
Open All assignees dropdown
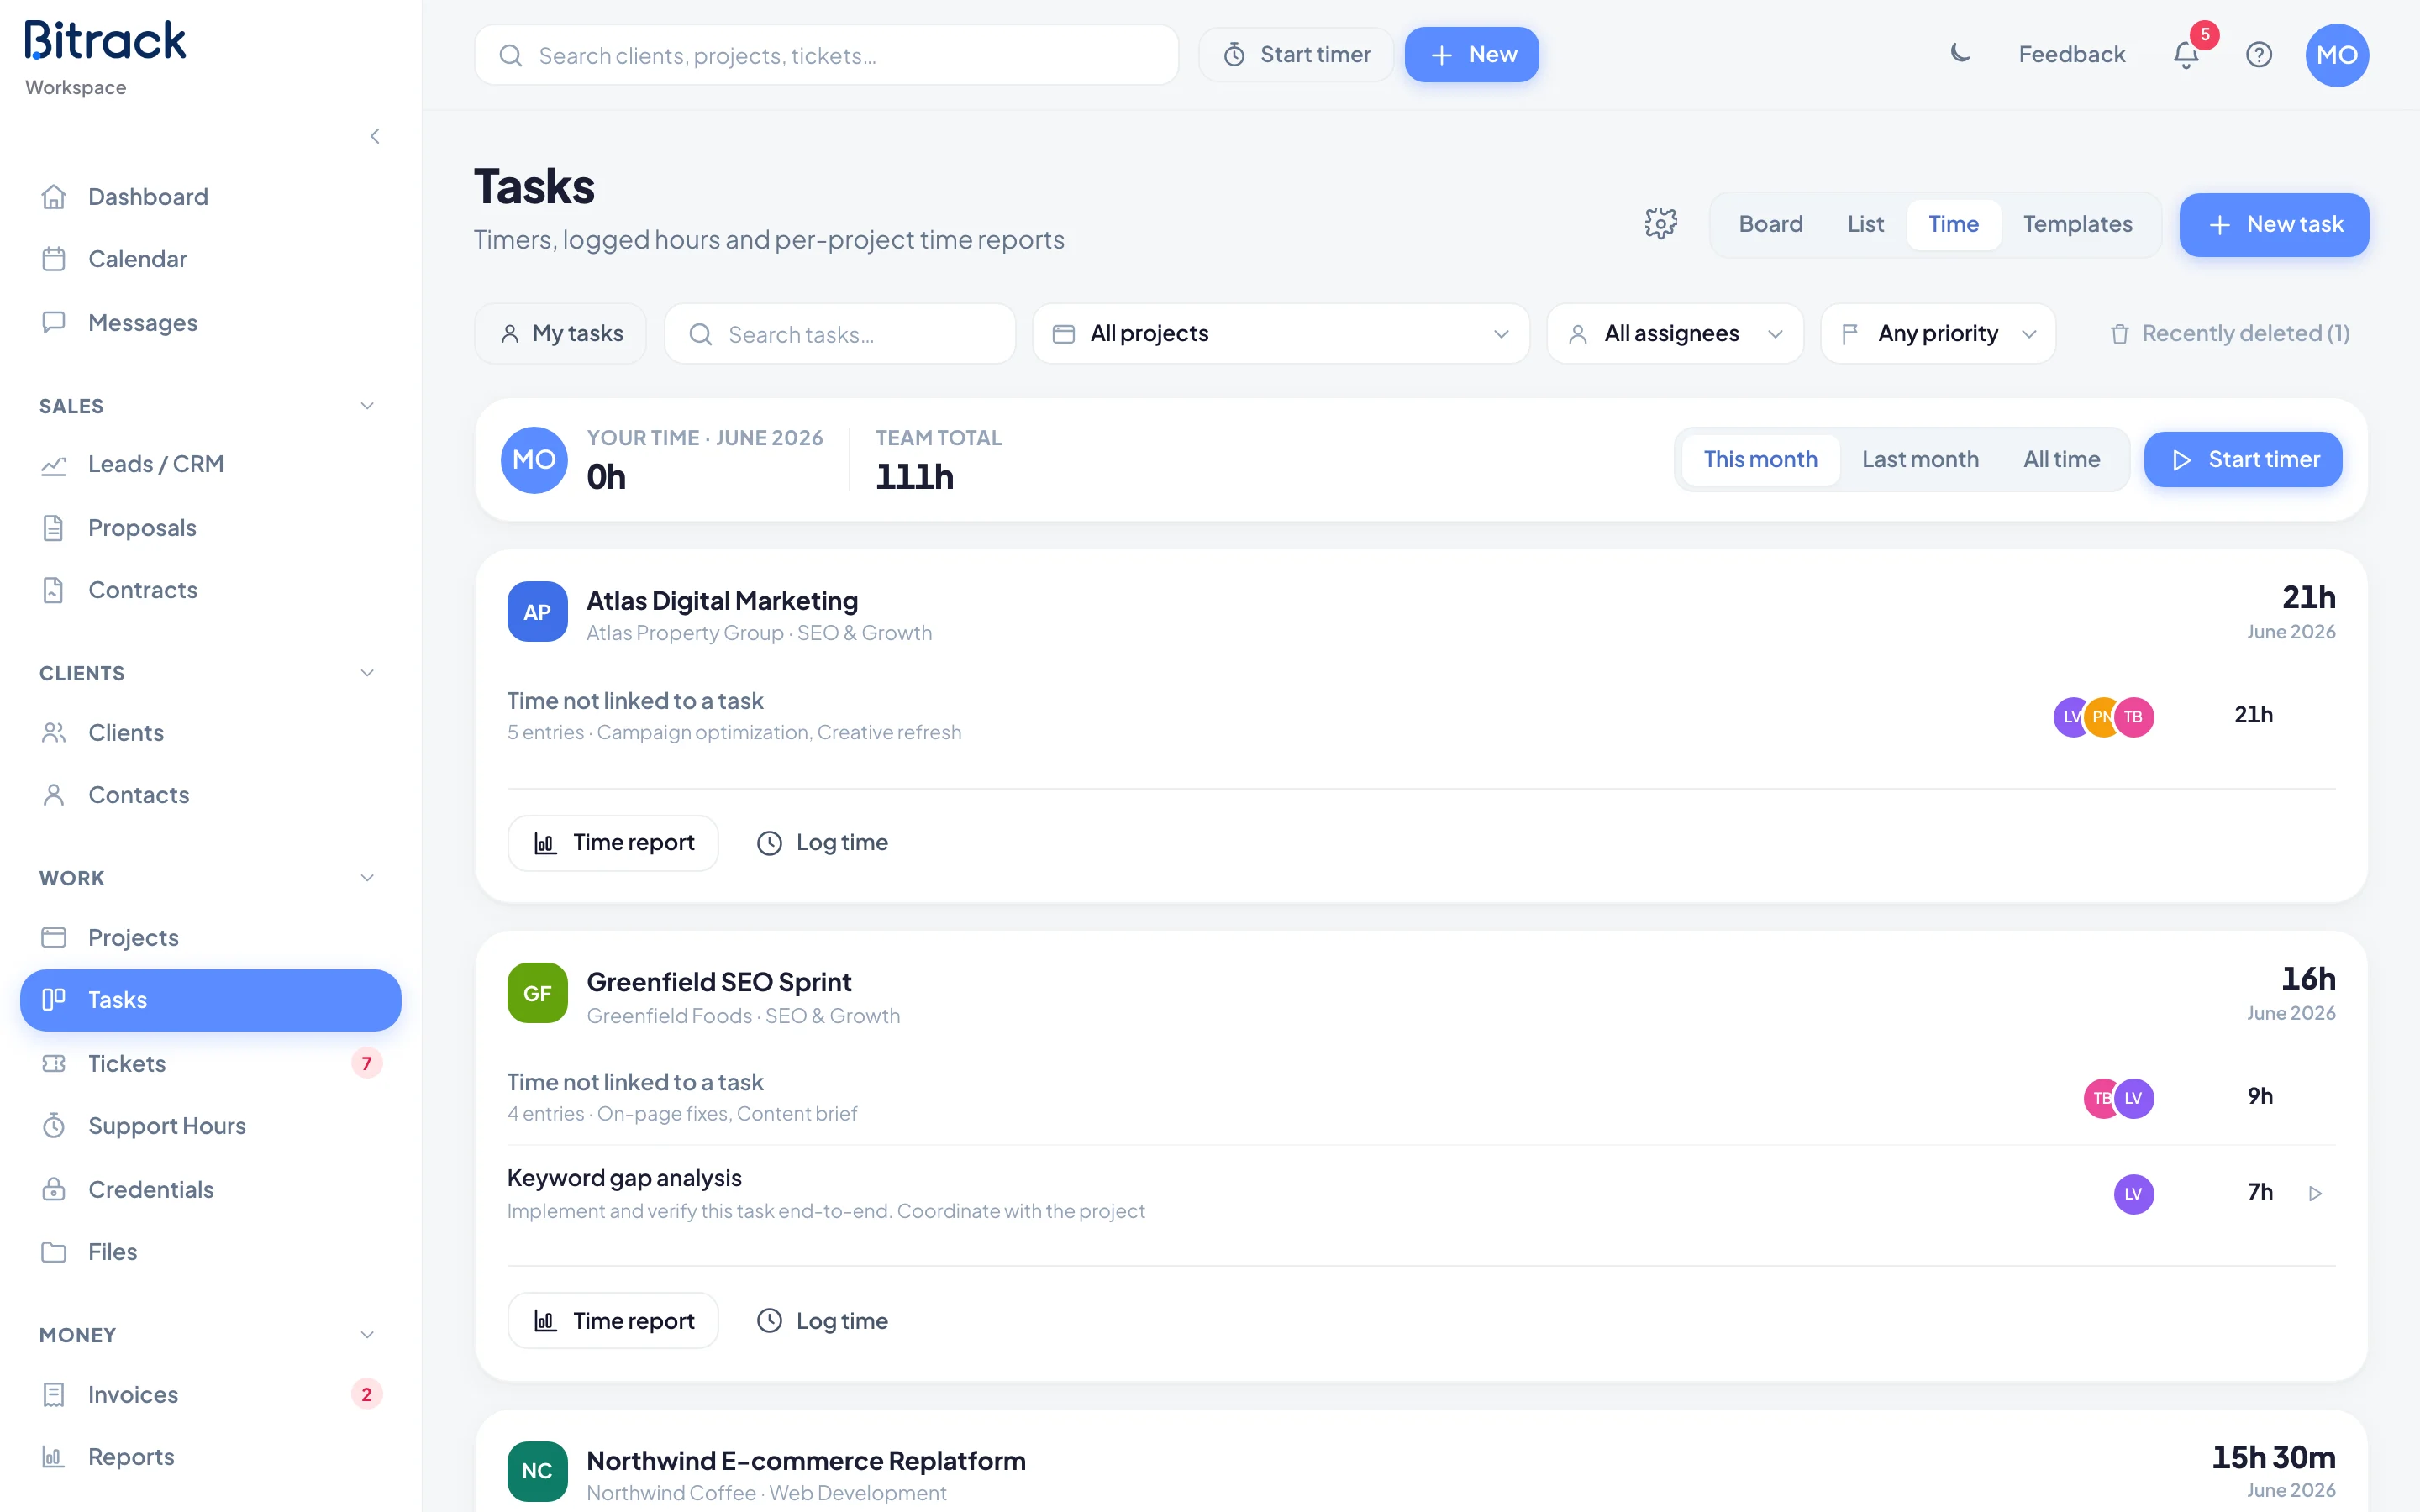click(1675, 333)
